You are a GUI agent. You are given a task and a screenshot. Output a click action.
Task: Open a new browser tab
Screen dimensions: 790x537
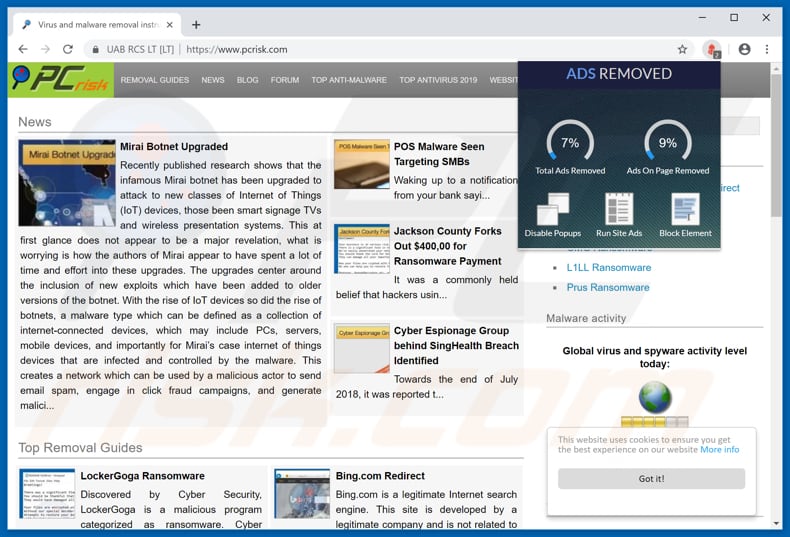click(x=196, y=24)
